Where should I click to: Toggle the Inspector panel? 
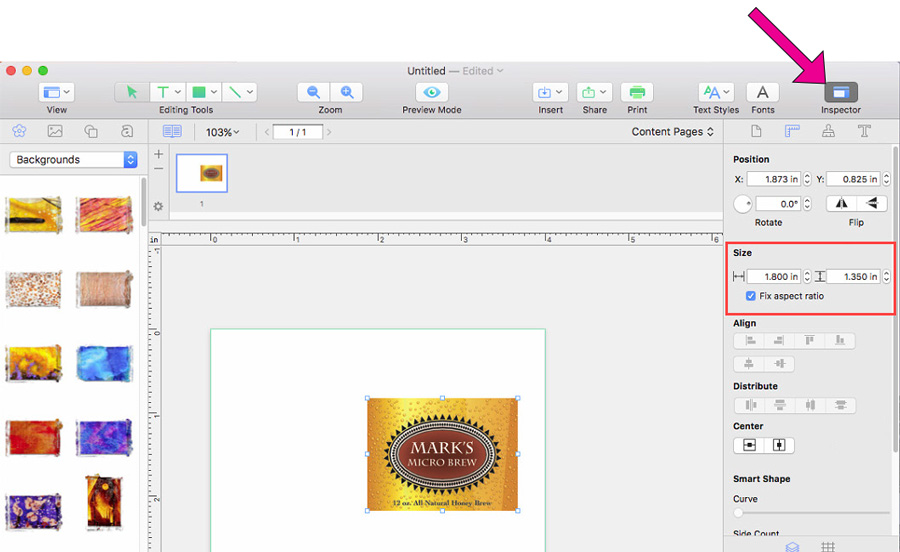[x=841, y=92]
